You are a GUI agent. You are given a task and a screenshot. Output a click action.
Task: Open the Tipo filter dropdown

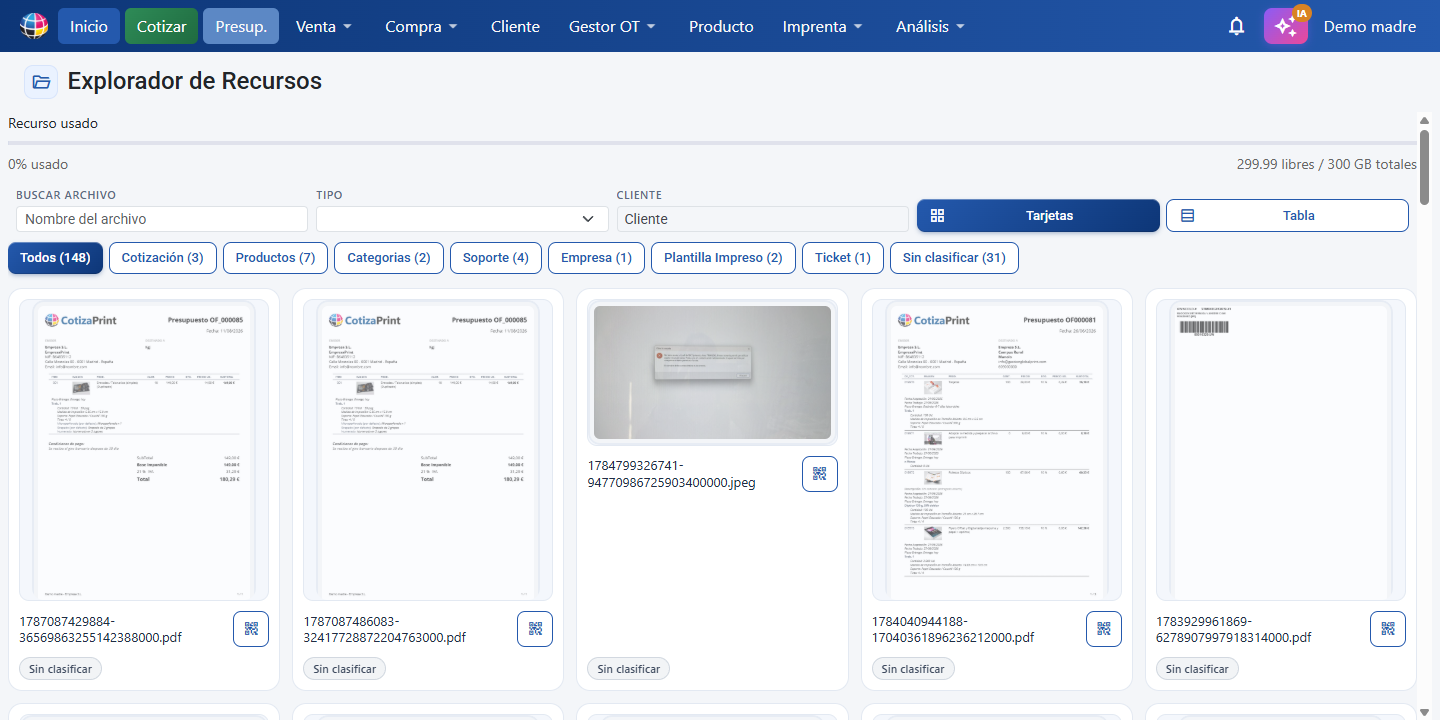click(462, 219)
